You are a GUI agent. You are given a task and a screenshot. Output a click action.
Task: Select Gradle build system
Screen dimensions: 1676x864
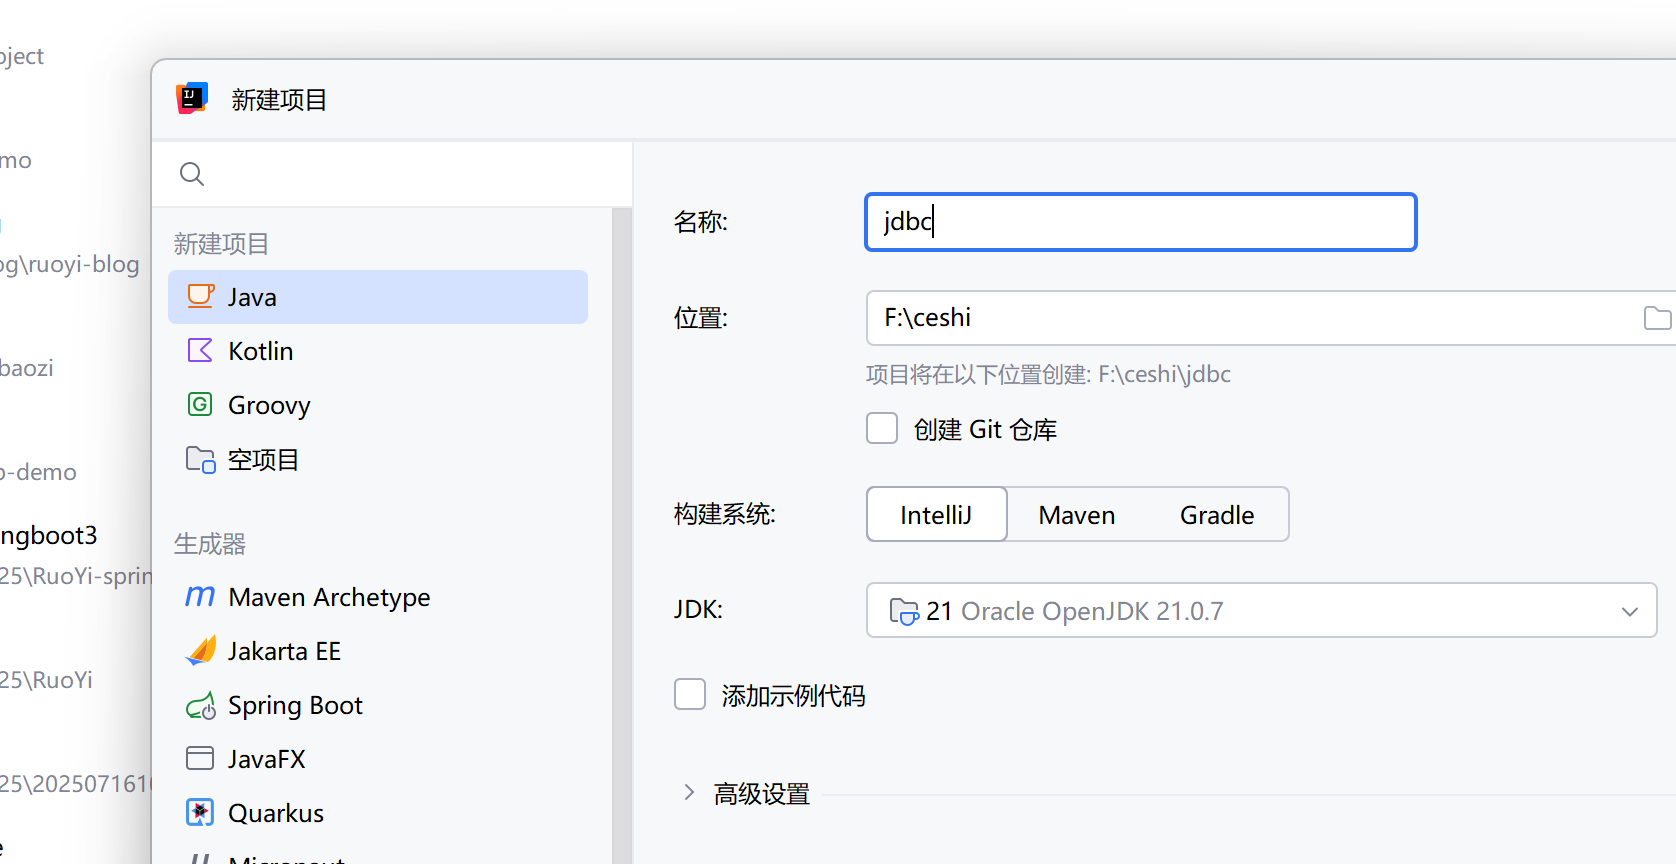coord(1217,514)
